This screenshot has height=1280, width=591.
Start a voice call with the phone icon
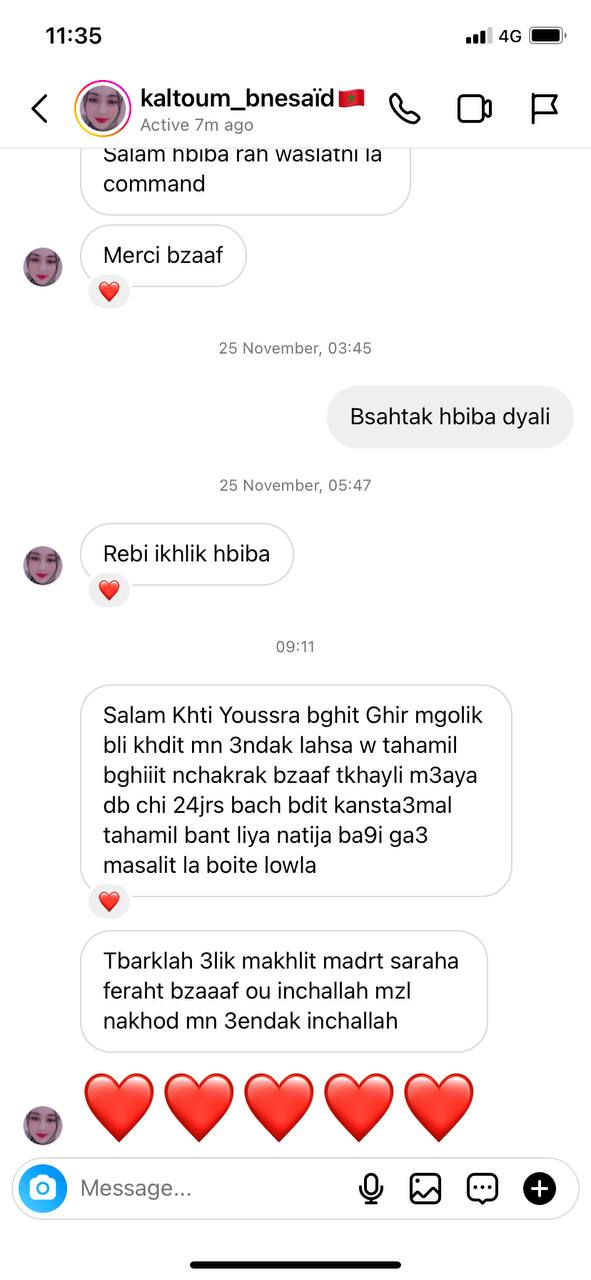(x=404, y=108)
